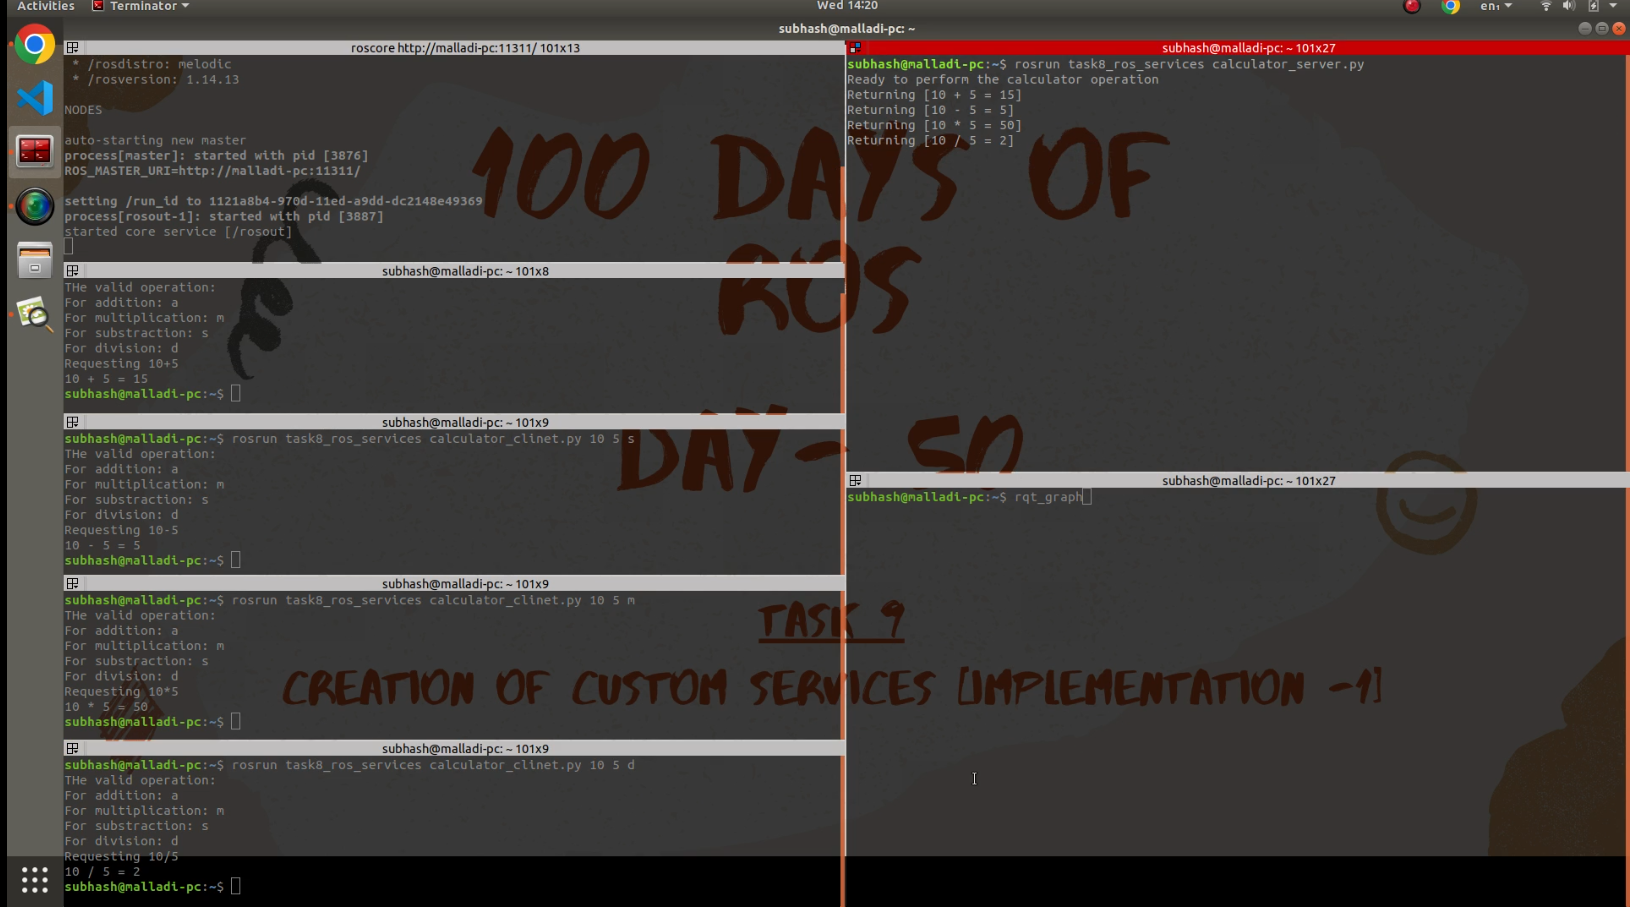
Task: Open the clock showing Wed 14:20
Action: coord(847,6)
